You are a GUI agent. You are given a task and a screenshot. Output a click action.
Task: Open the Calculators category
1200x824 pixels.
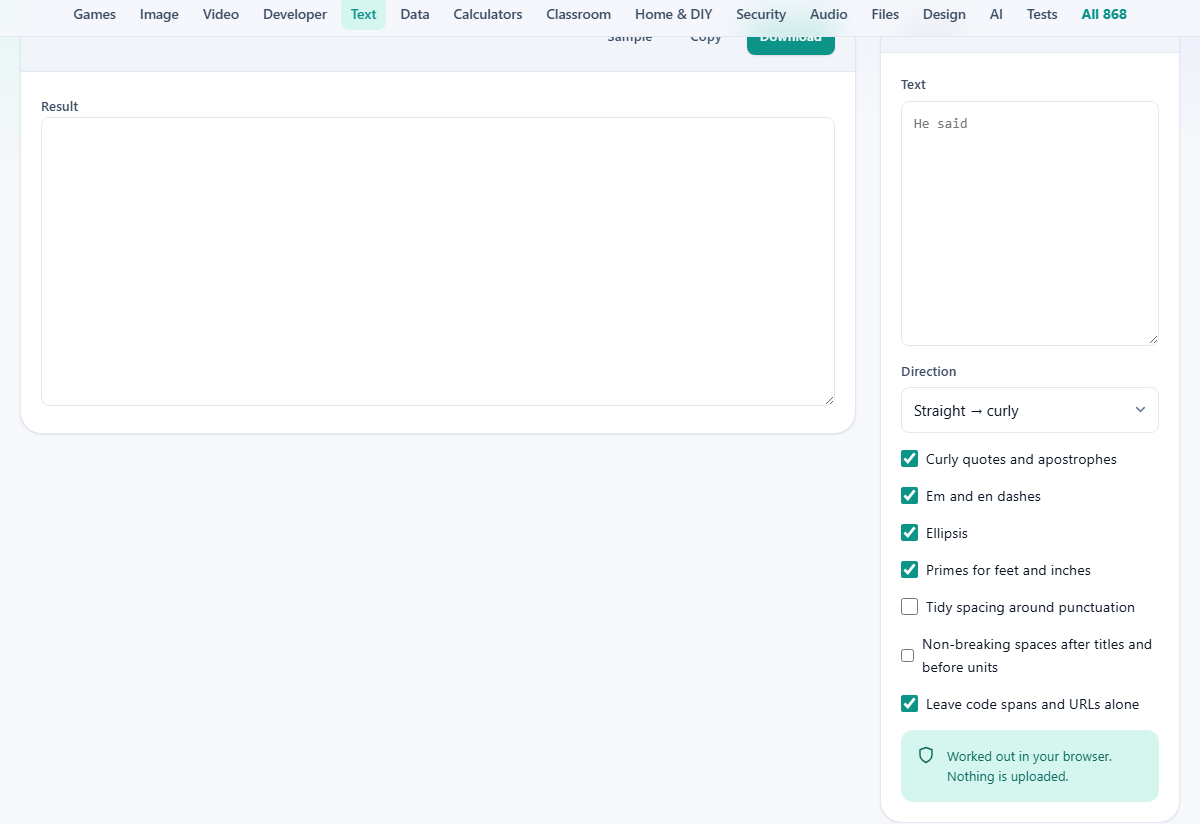pyautogui.click(x=488, y=14)
